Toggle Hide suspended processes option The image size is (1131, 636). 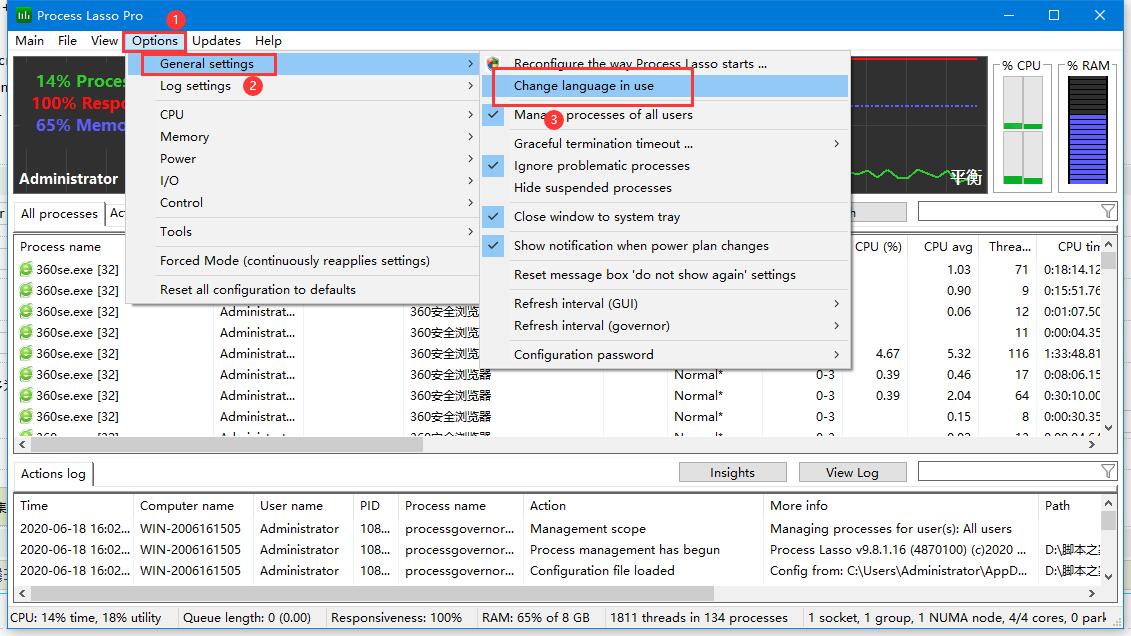[x=666, y=187]
